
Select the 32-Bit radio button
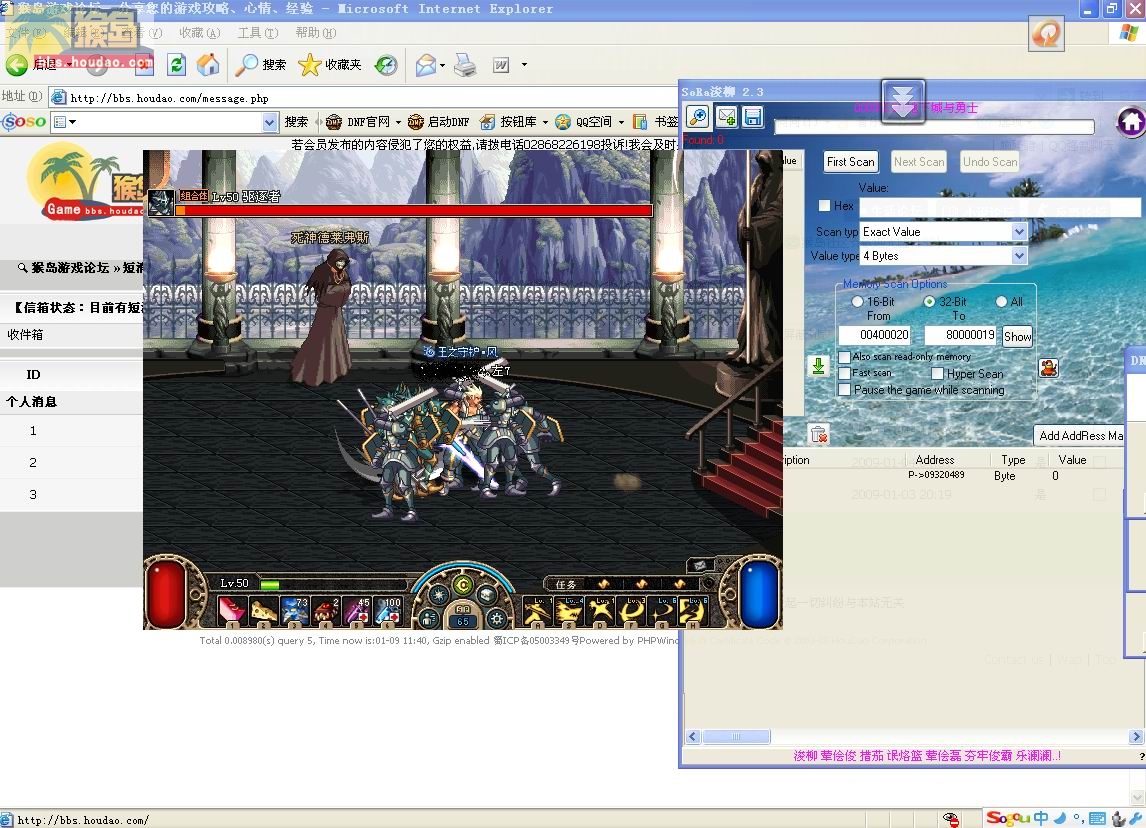(929, 301)
